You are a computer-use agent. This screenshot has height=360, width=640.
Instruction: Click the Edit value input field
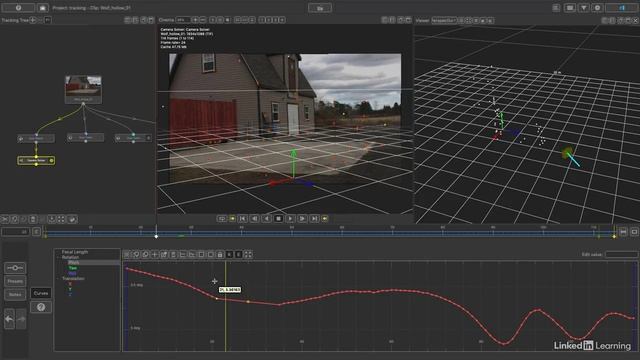tap(621, 254)
